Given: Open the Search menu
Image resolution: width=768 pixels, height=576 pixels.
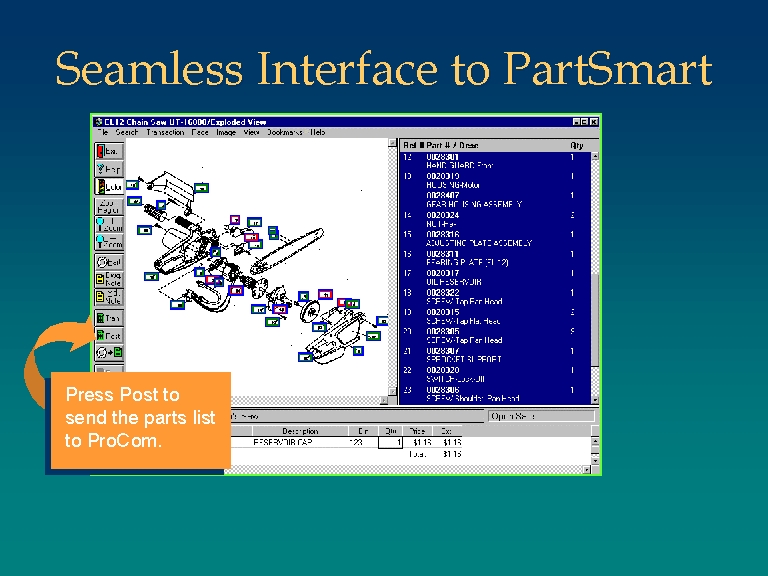Looking at the screenshot, I should coord(126,132).
